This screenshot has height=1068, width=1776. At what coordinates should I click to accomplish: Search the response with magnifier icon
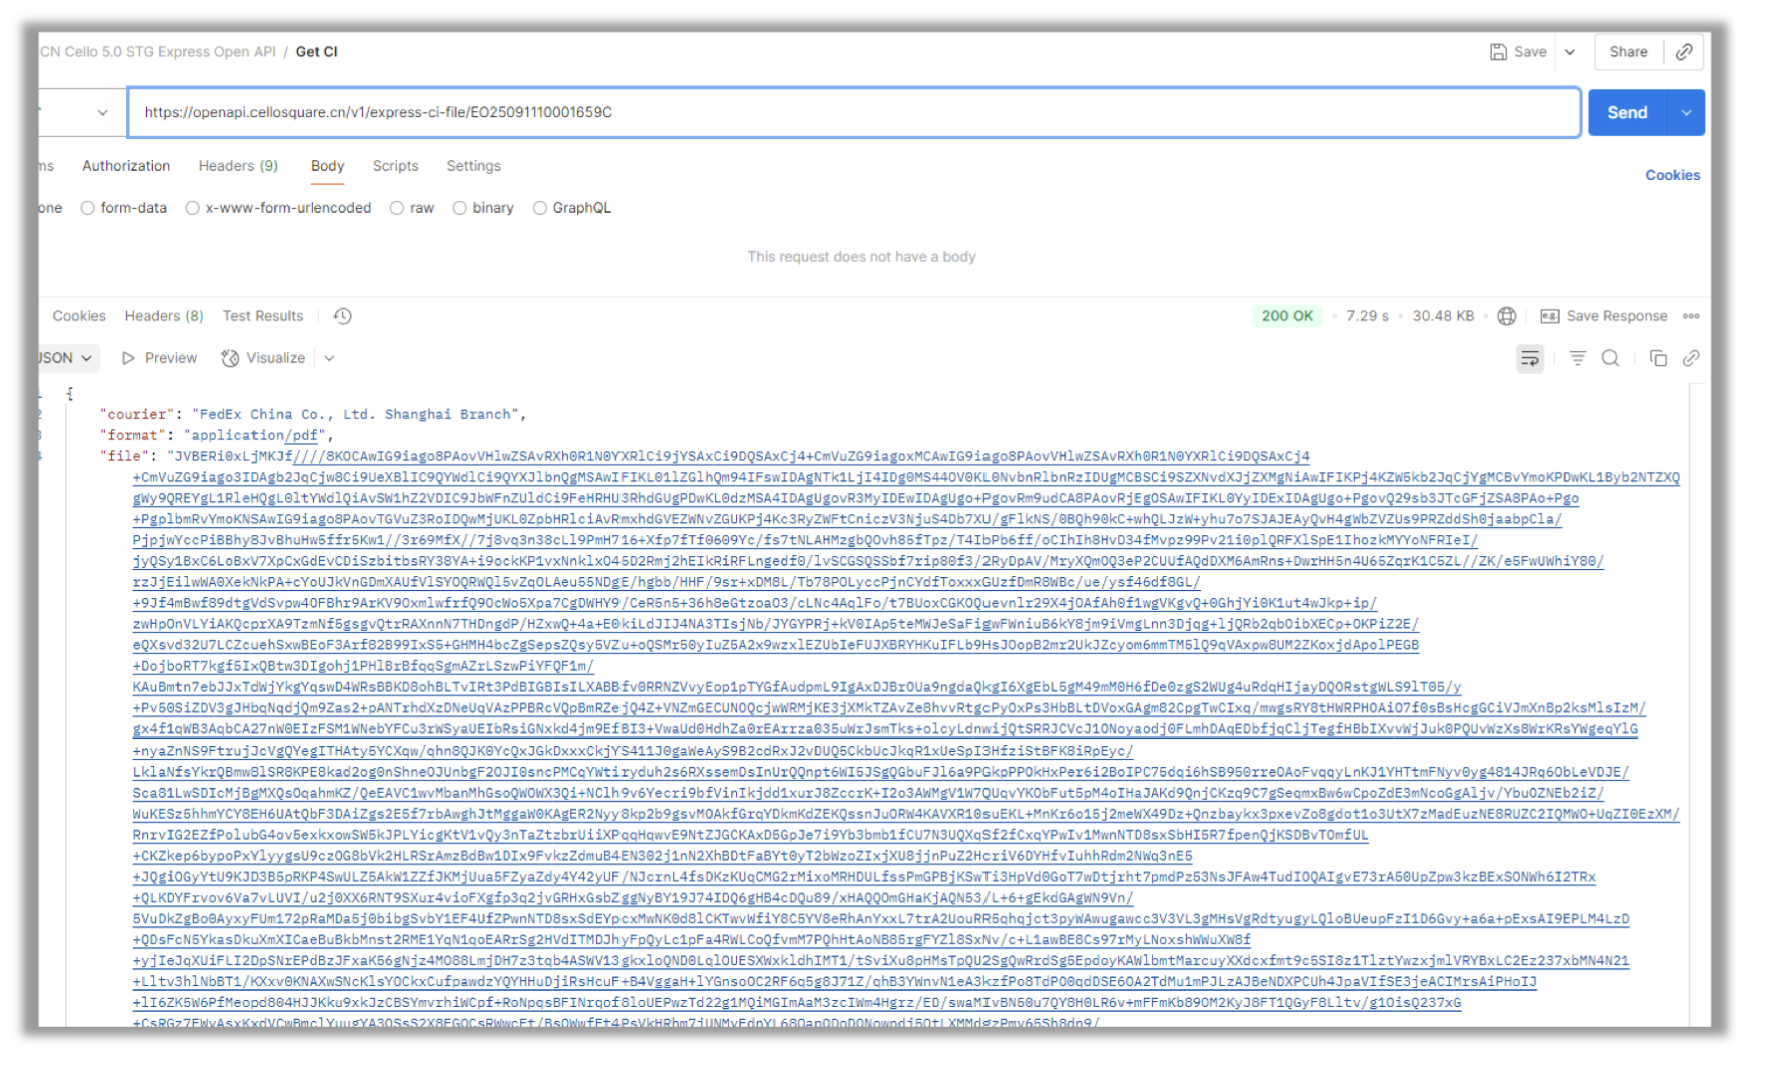pyautogui.click(x=1610, y=359)
